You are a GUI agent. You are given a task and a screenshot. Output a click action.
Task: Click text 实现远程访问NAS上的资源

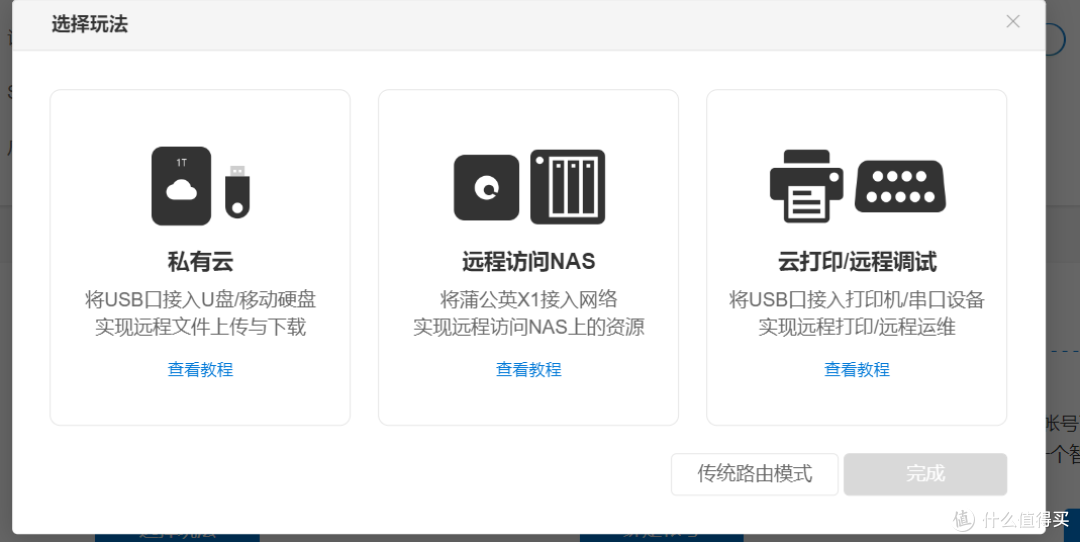528,326
